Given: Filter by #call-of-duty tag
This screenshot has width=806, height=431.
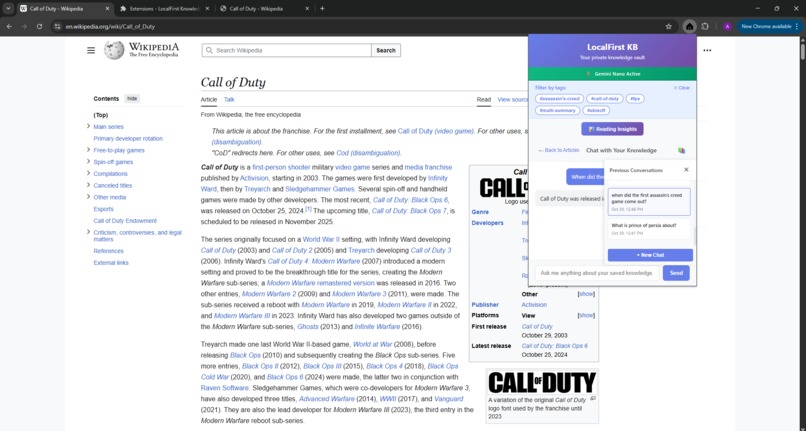Looking at the screenshot, I should point(605,99).
